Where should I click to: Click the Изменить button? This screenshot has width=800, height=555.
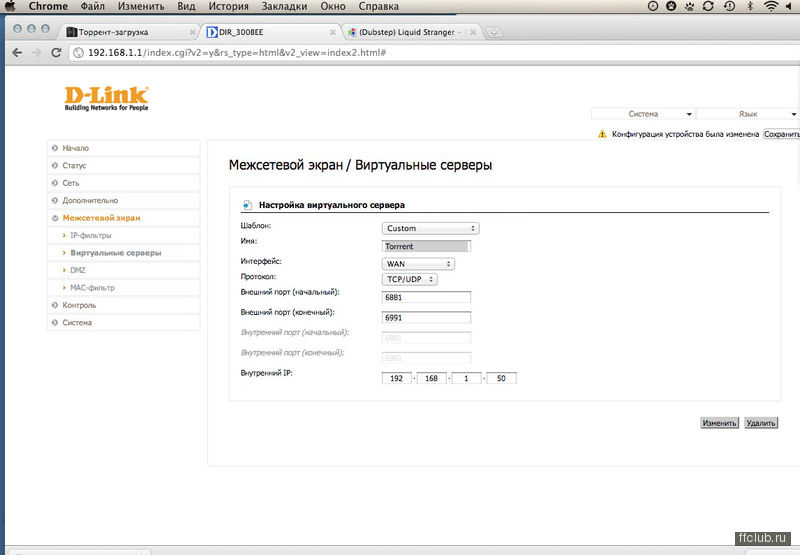[x=719, y=423]
